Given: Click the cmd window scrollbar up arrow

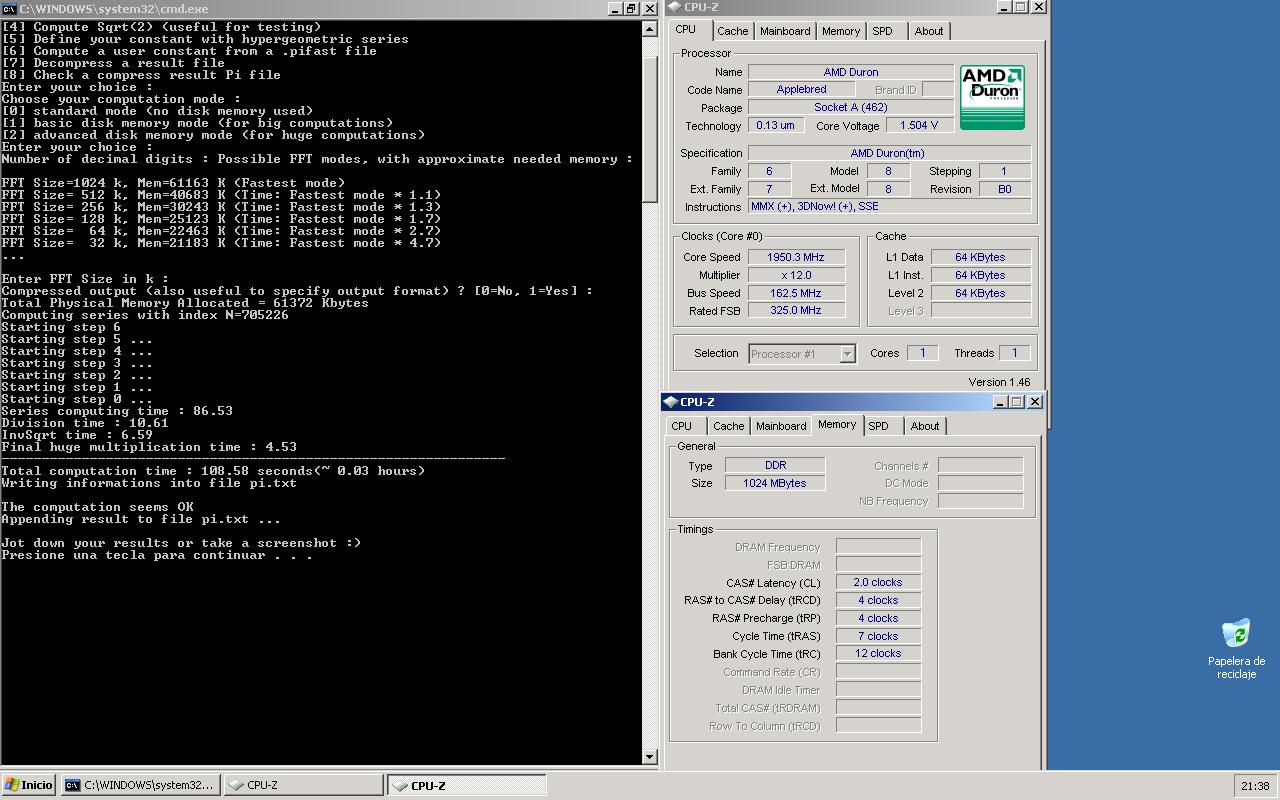Looking at the screenshot, I should [649, 28].
